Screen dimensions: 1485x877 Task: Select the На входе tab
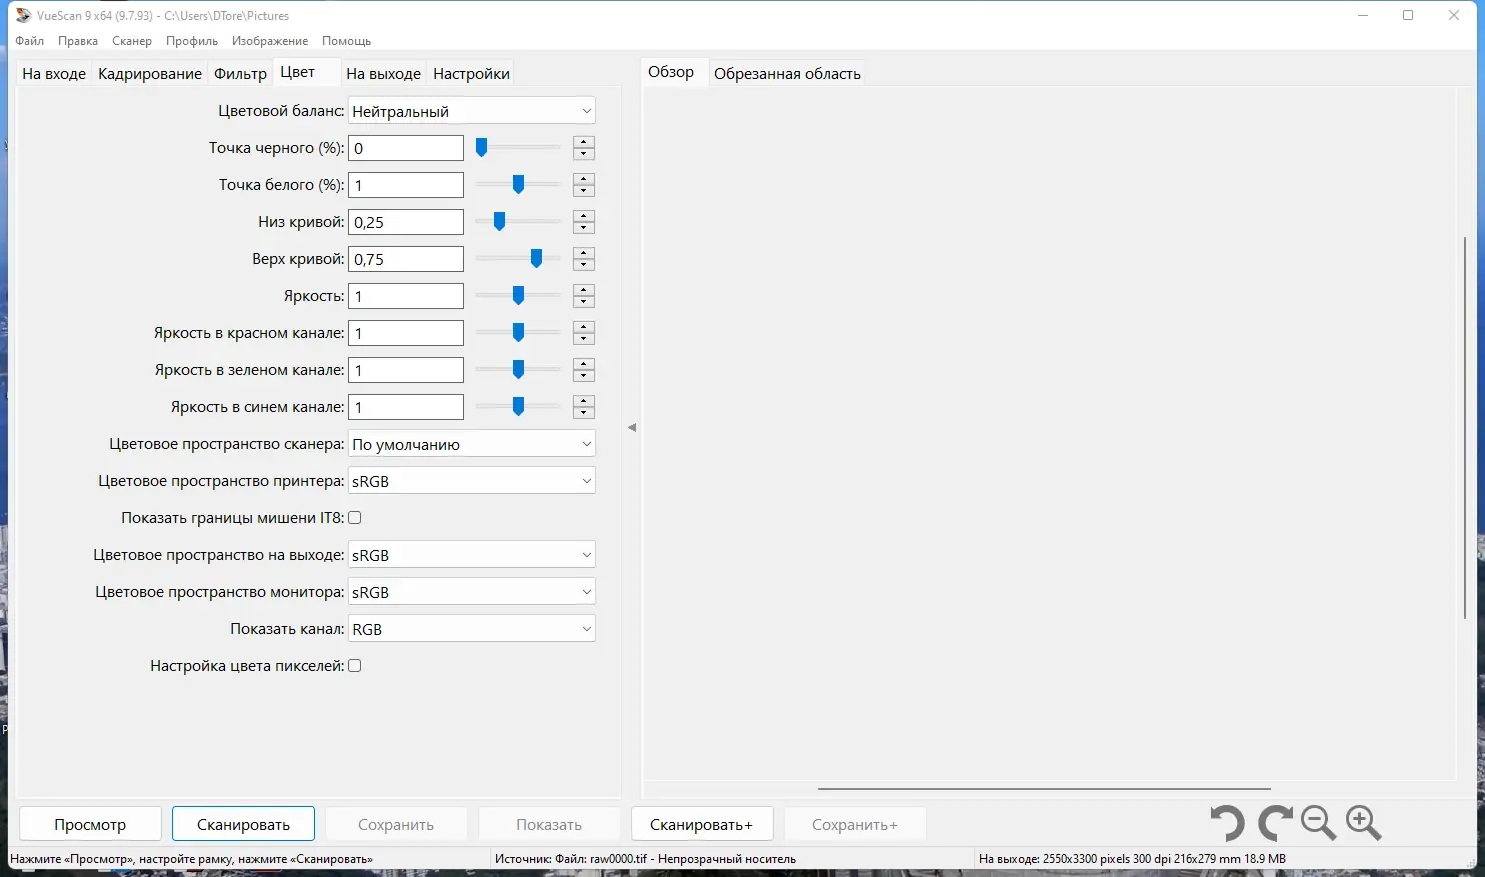pyautogui.click(x=54, y=74)
